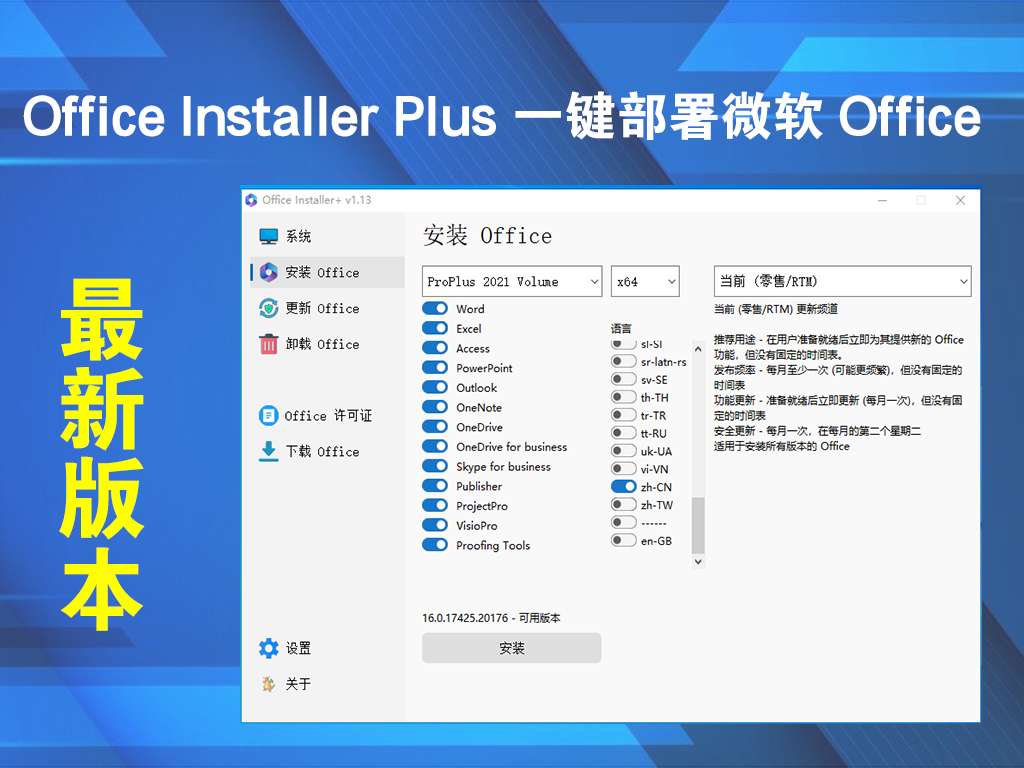Open the 当前 (零售/RTM) channel dropdown

842,281
